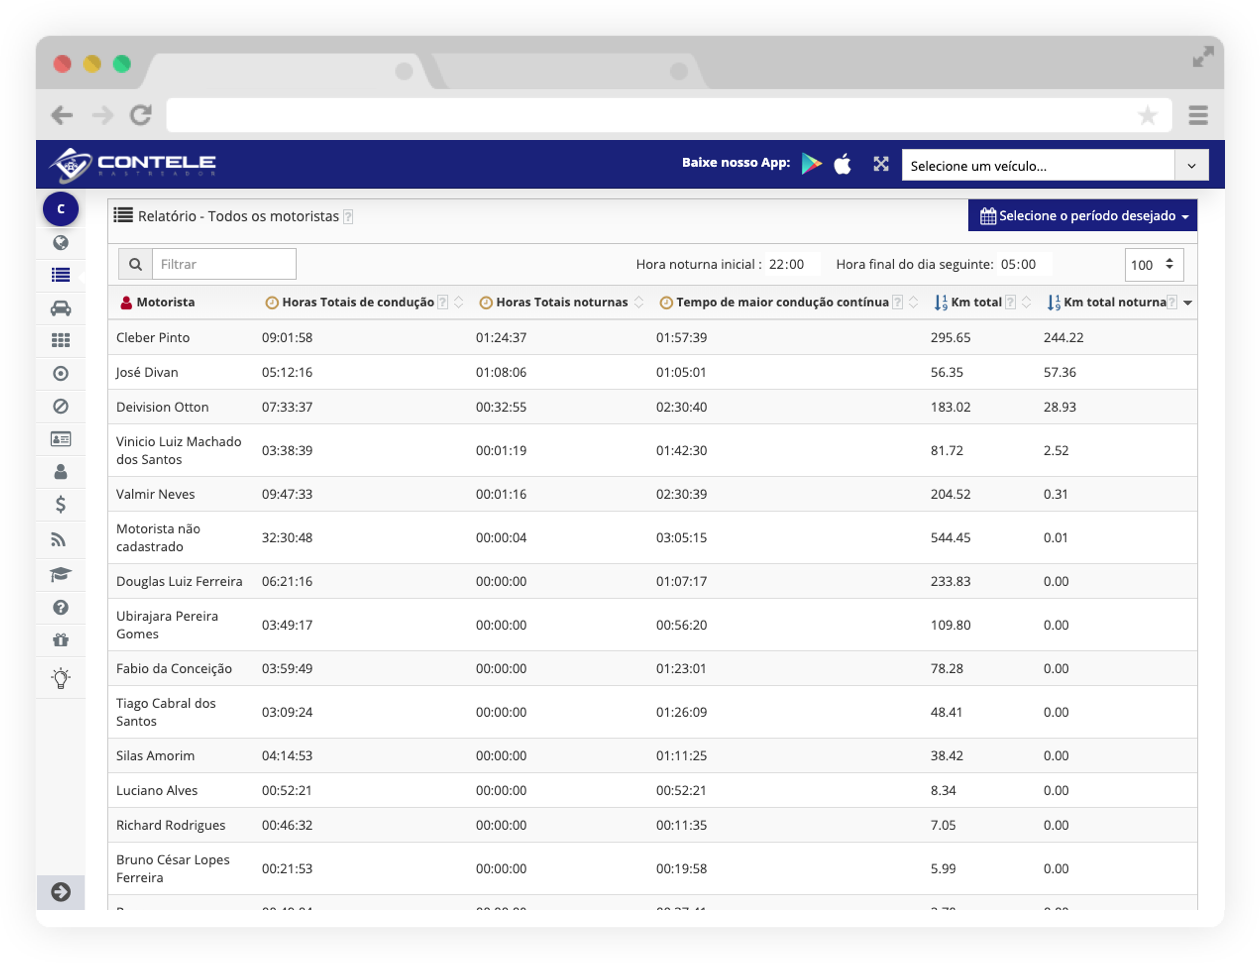Click the Motorista column header
This screenshot has height=963, width=1260.
(x=165, y=302)
